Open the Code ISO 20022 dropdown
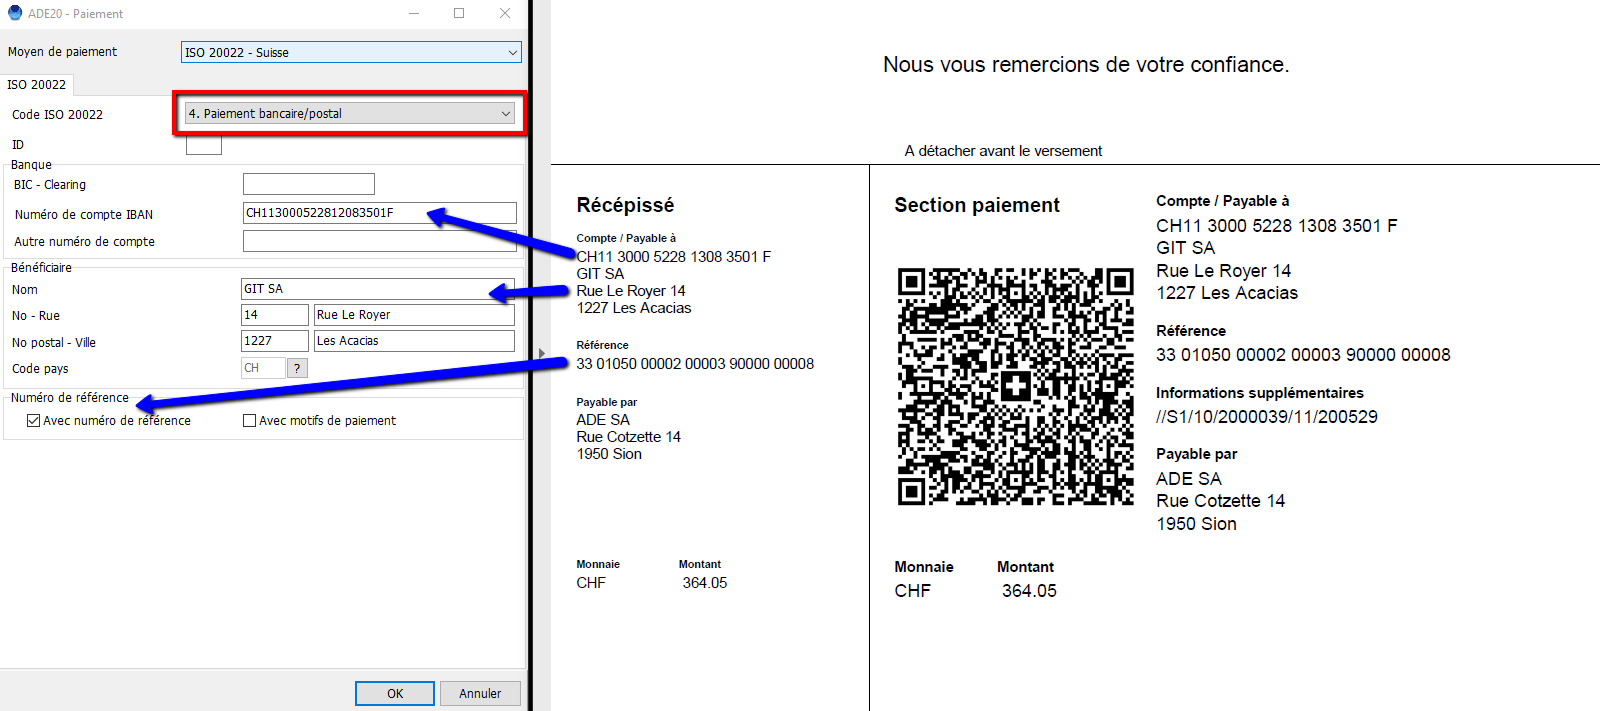The height and width of the screenshot is (711, 1600). [x=350, y=114]
